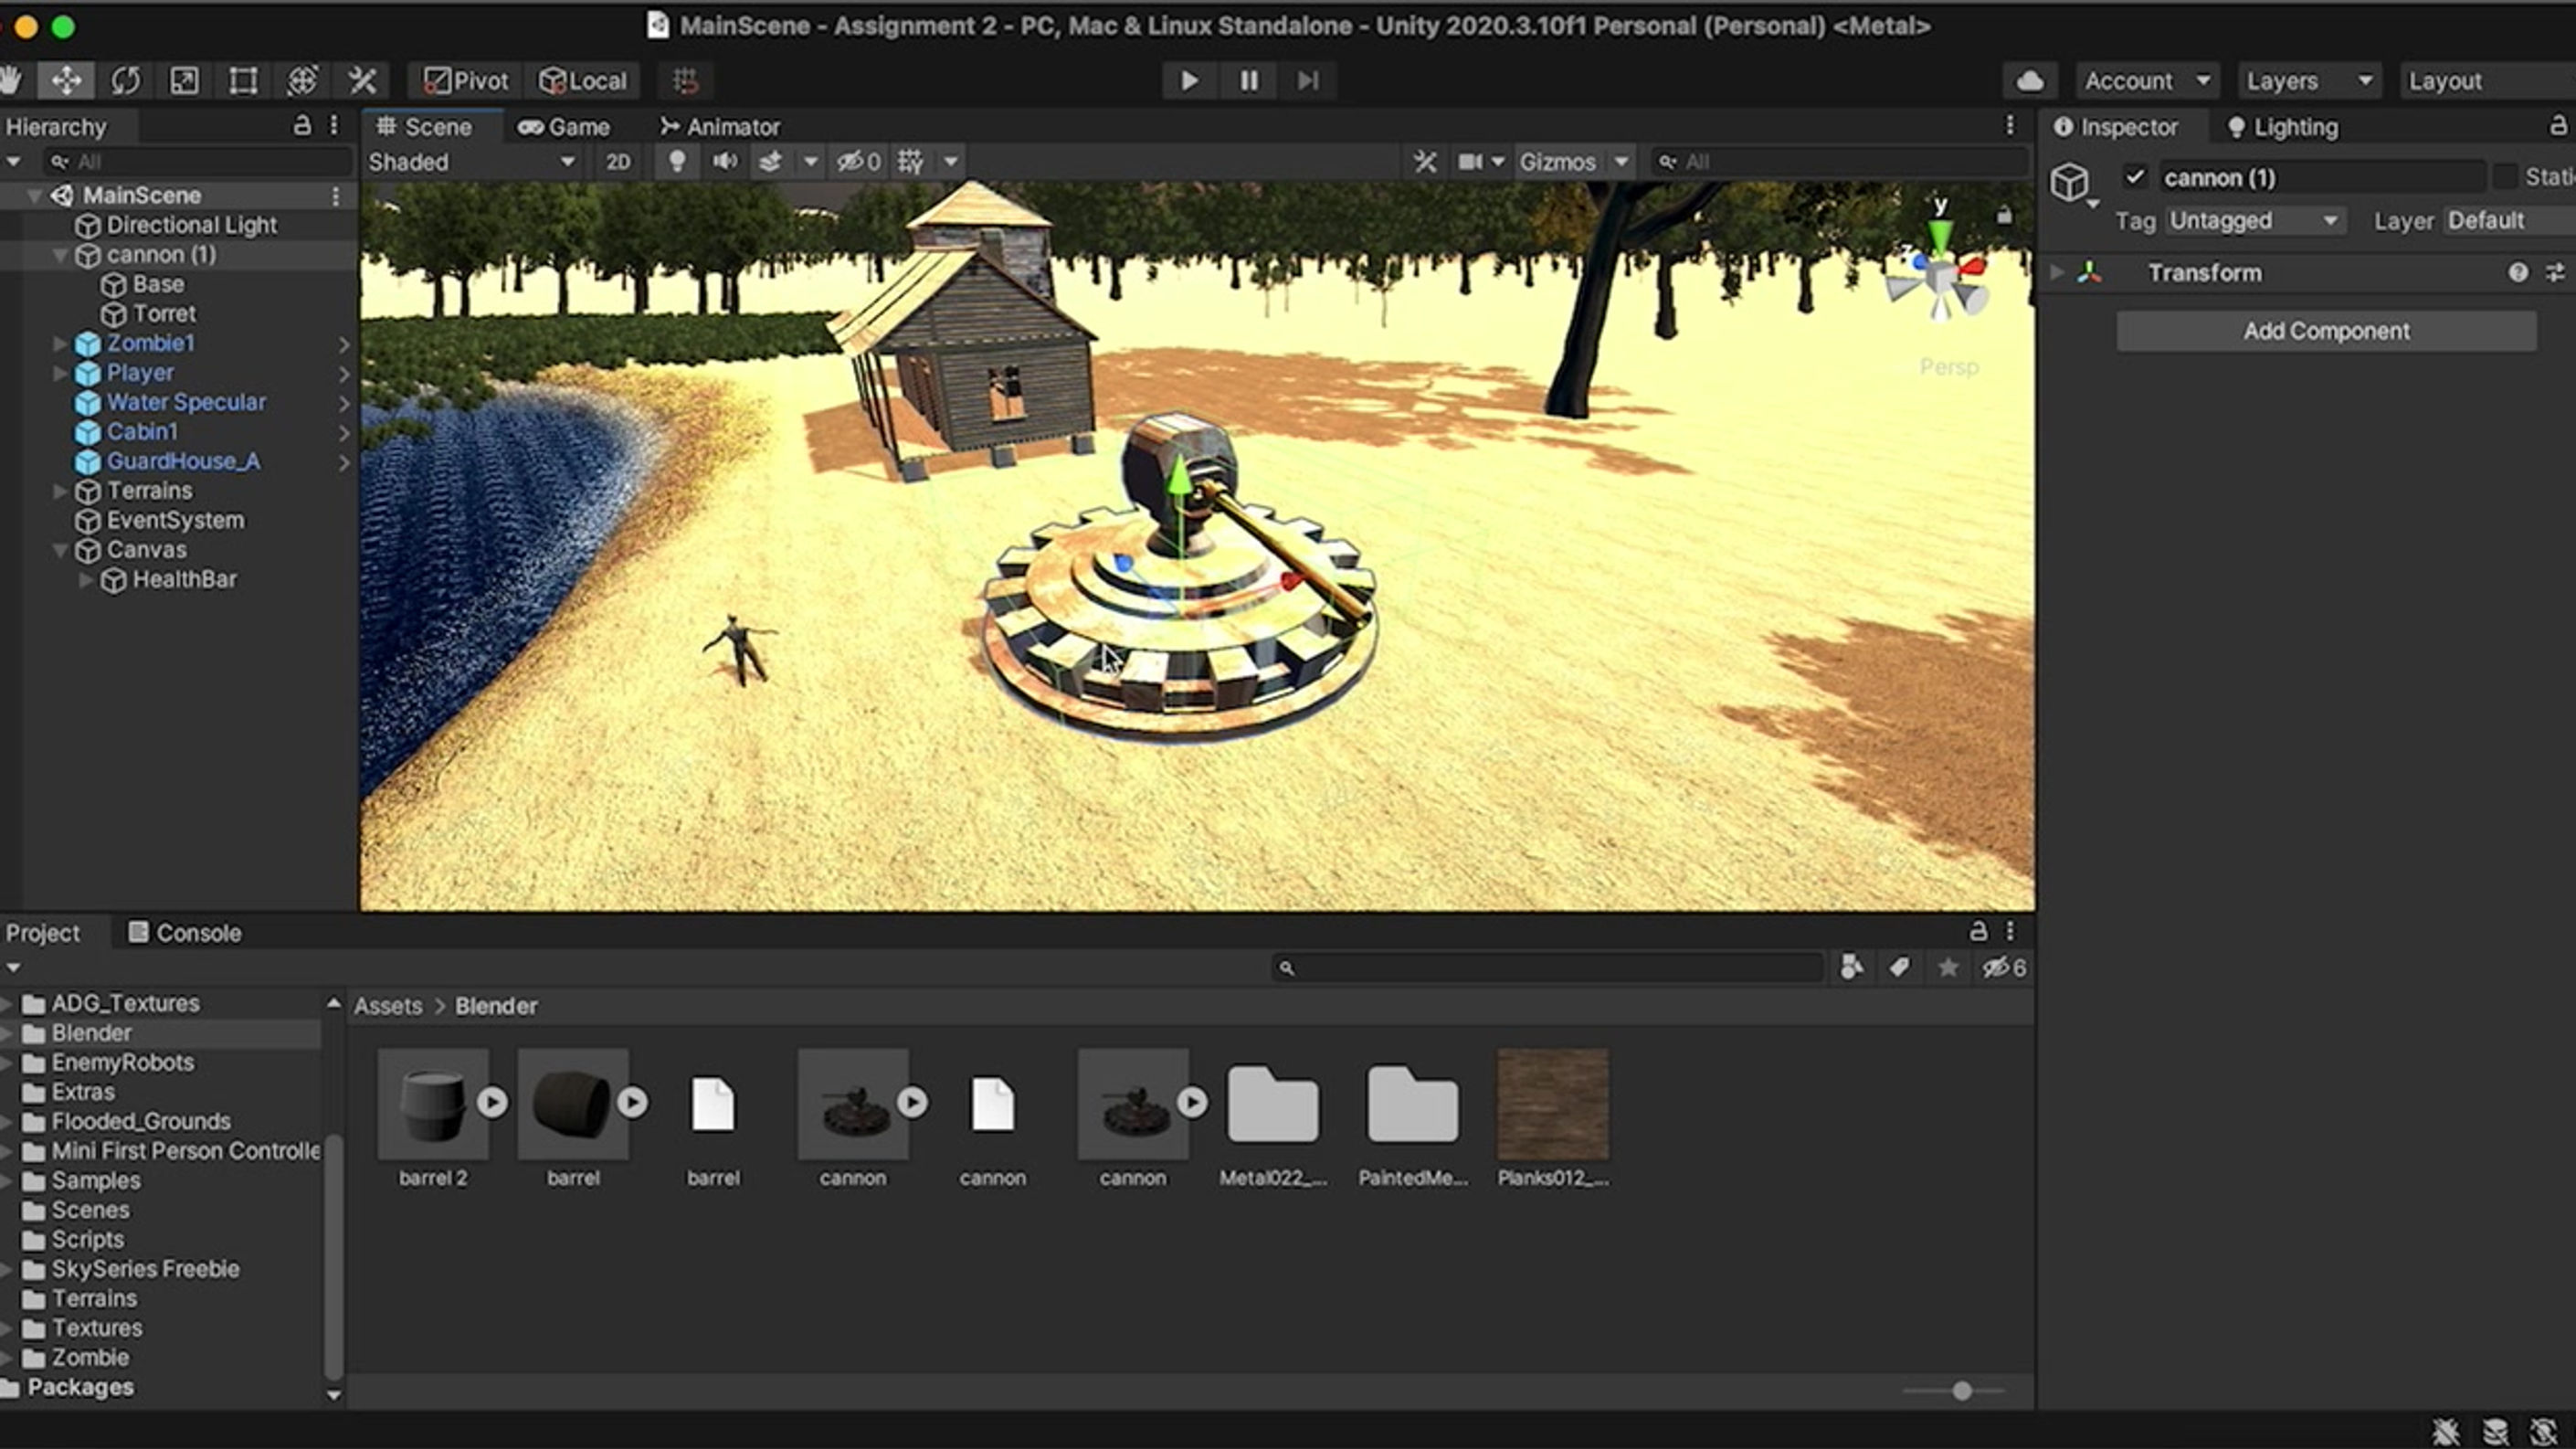Toggle Pivot handle position button

[466, 81]
